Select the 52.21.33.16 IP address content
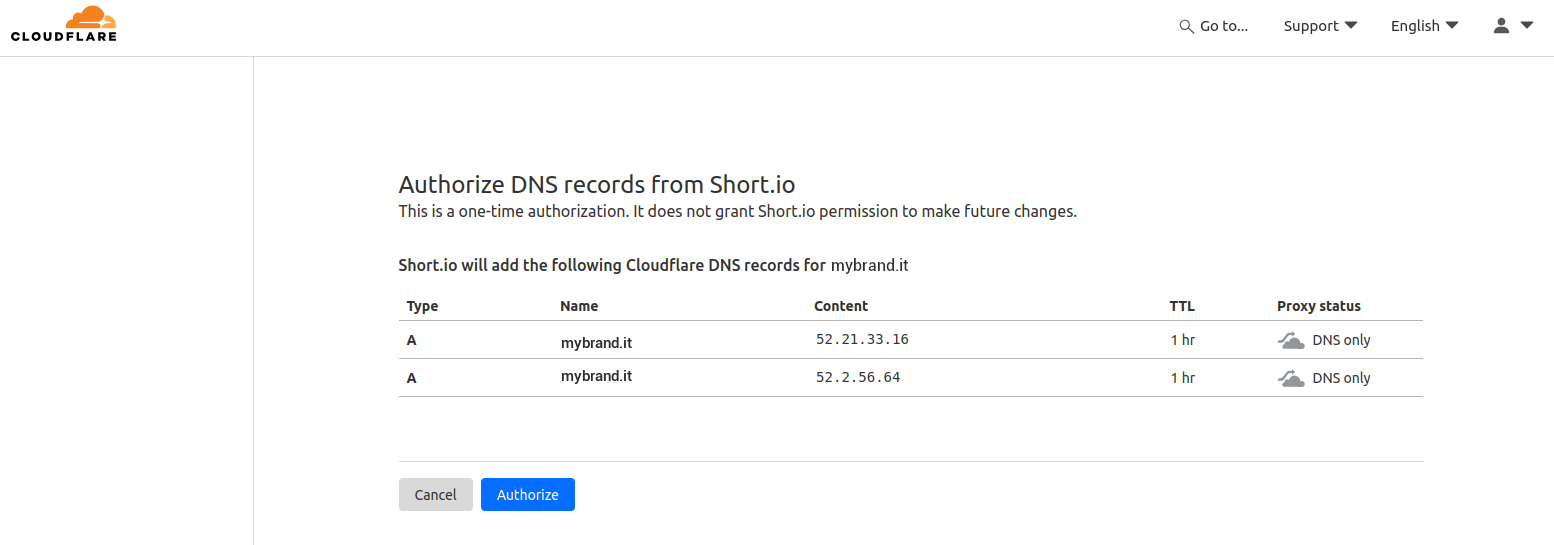The width and height of the screenshot is (1554, 545). pos(862,339)
